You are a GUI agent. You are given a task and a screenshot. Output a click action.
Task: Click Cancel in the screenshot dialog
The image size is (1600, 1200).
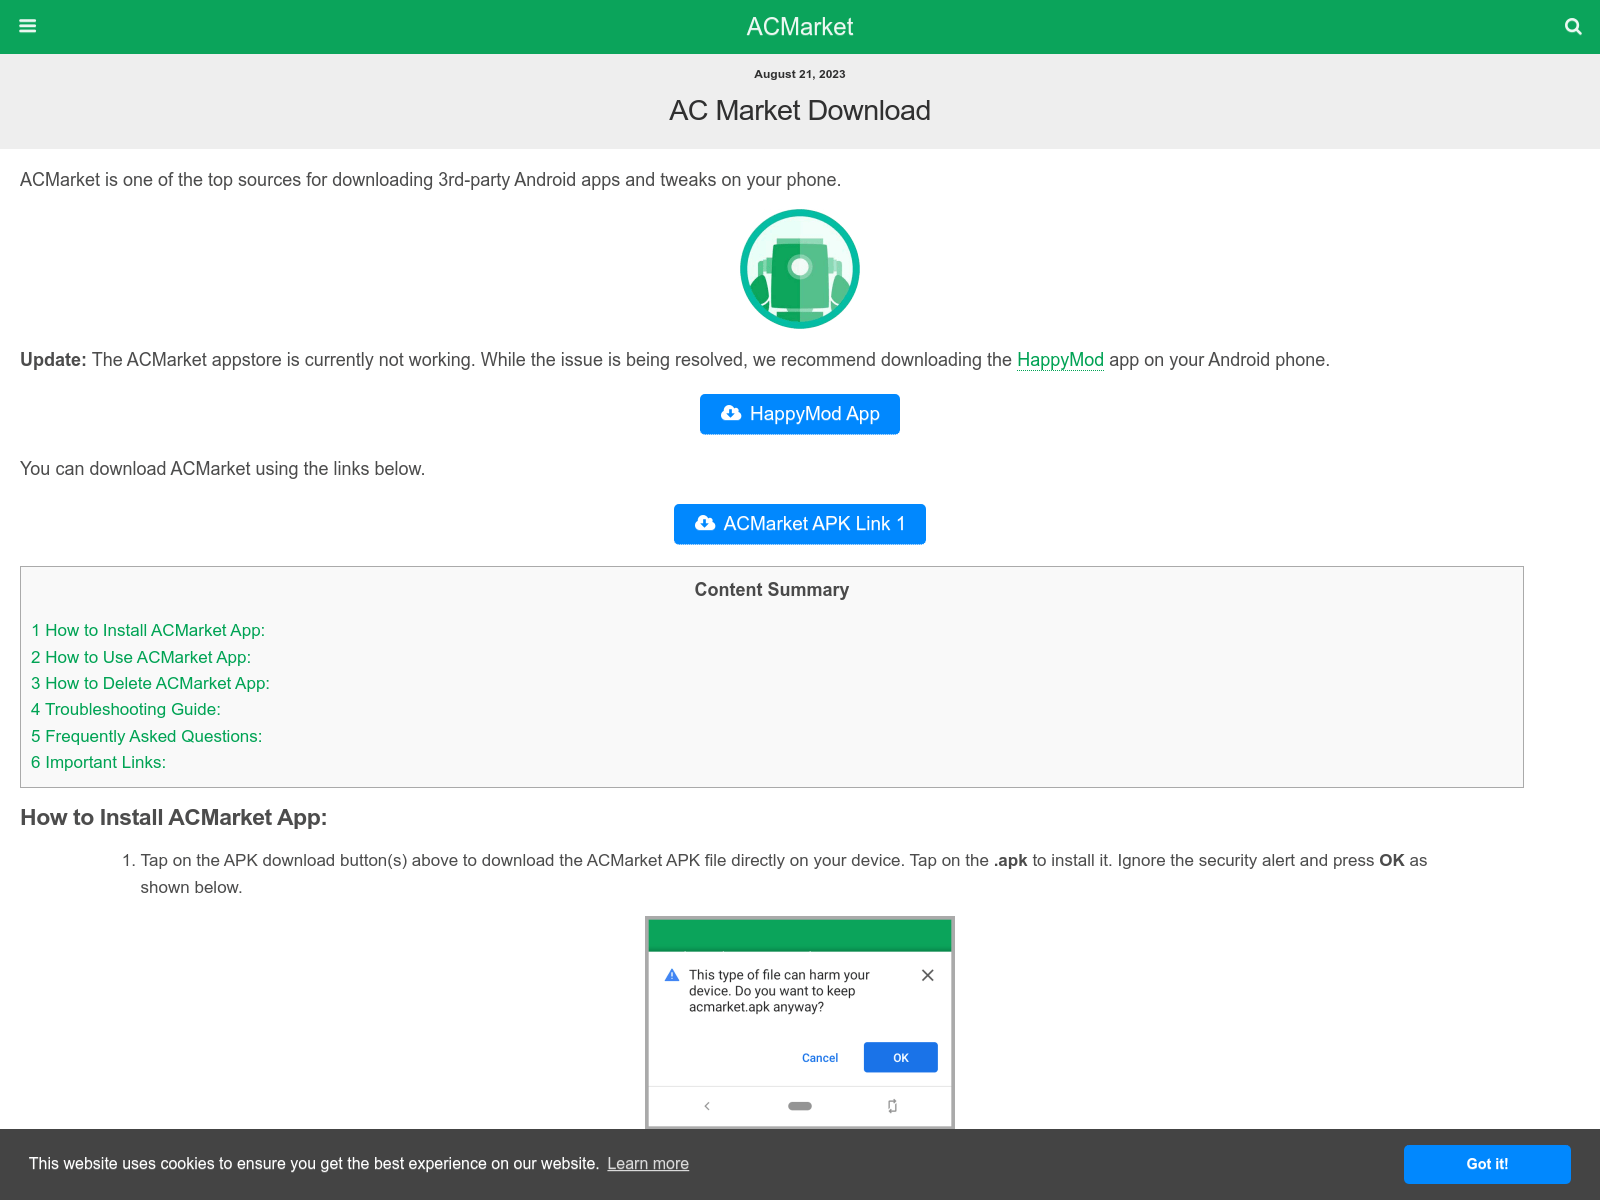tap(820, 1058)
